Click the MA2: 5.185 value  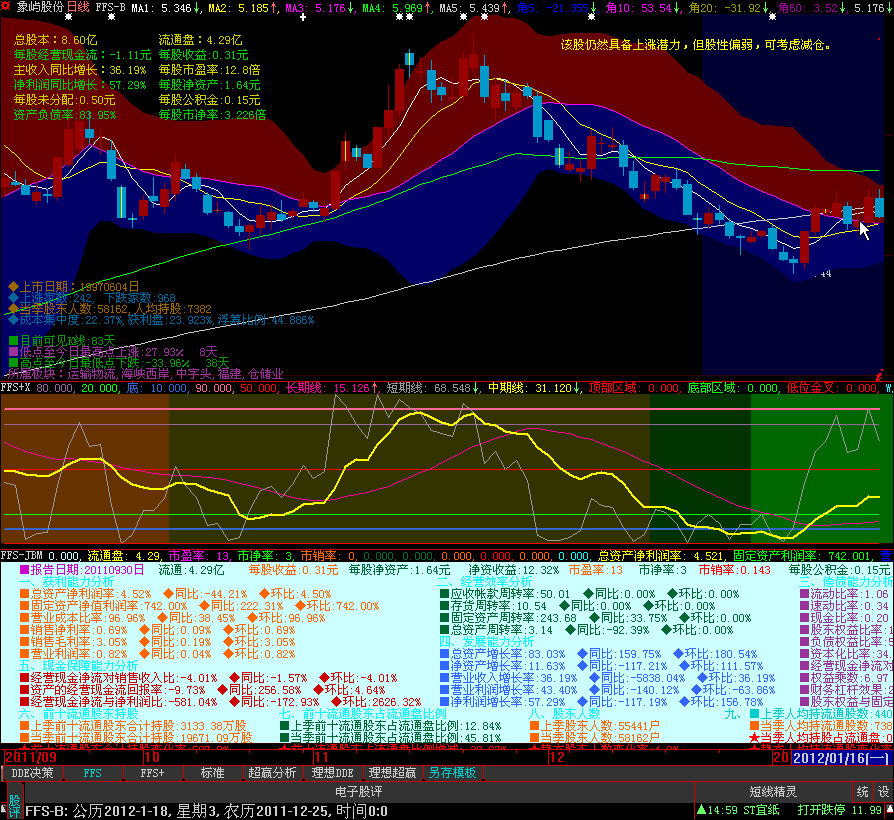243,8
